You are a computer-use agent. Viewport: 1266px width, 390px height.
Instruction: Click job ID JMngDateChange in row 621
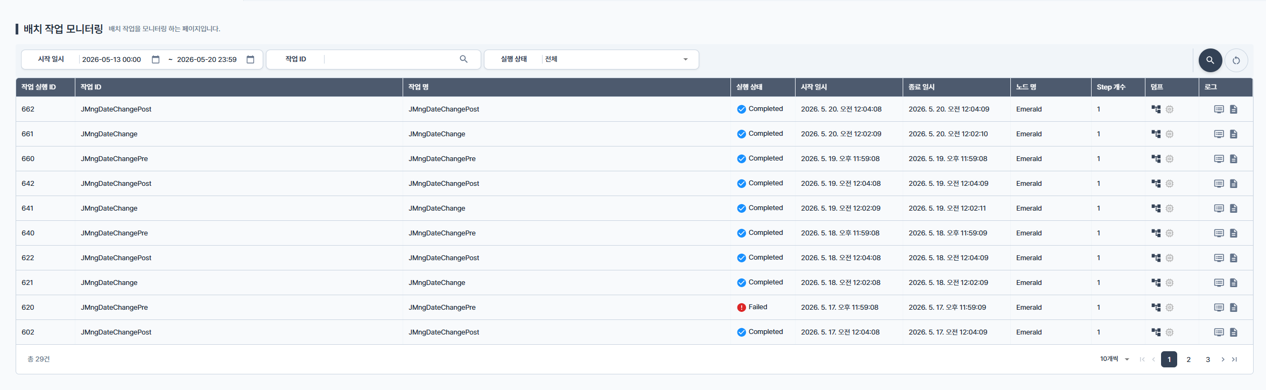[109, 283]
